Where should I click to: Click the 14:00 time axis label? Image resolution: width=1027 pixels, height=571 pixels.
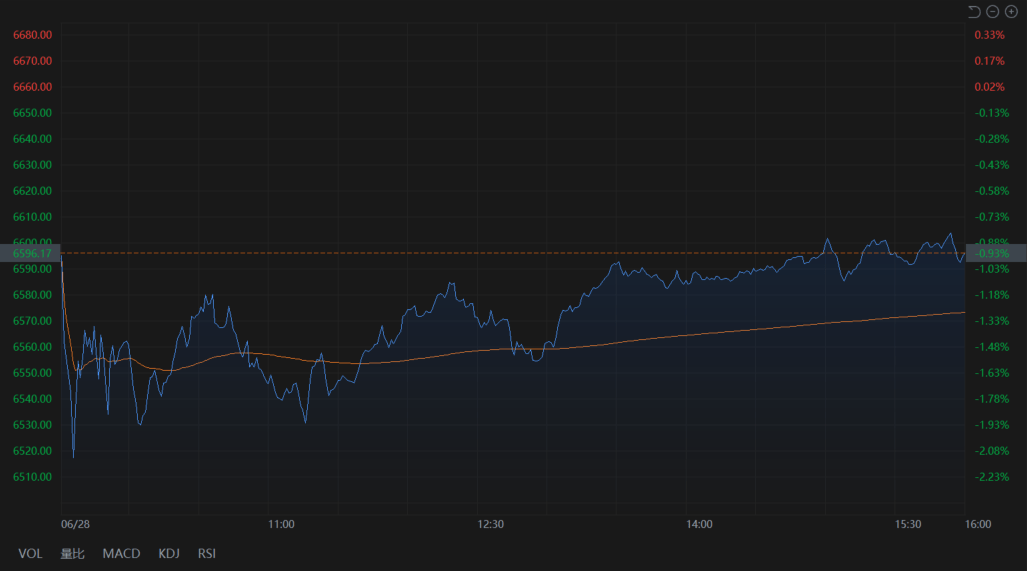699,525
